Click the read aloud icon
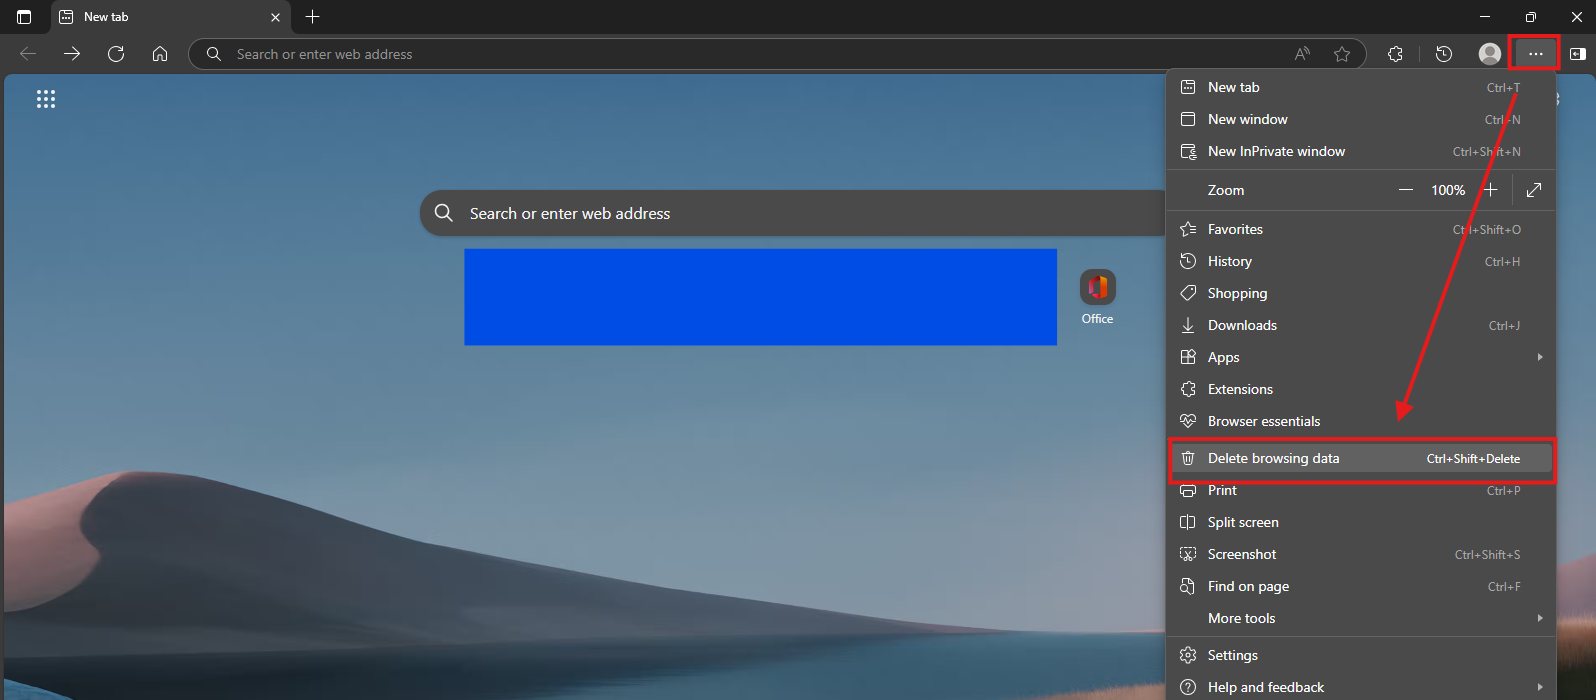This screenshot has height=700, width=1596. pyautogui.click(x=1302, y=54)
